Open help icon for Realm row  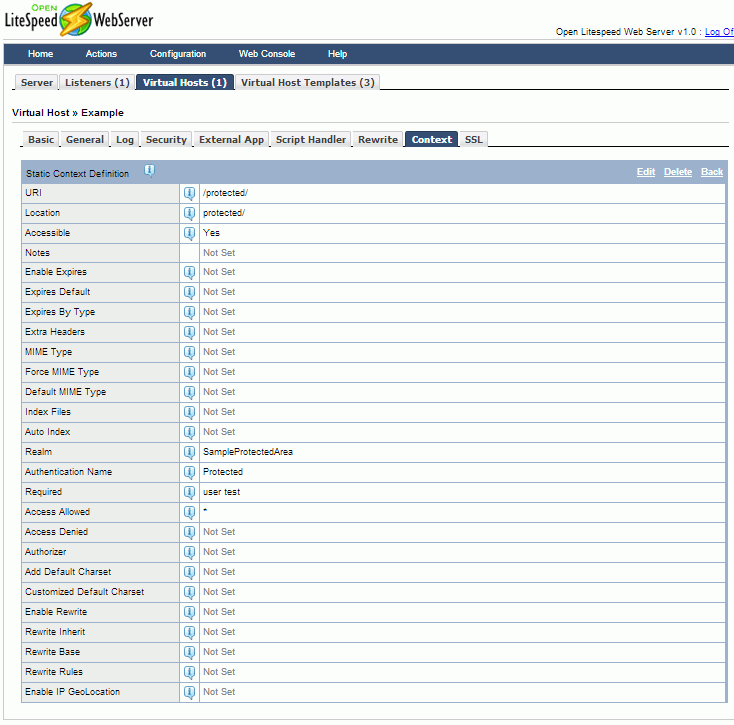click(189, 452)
